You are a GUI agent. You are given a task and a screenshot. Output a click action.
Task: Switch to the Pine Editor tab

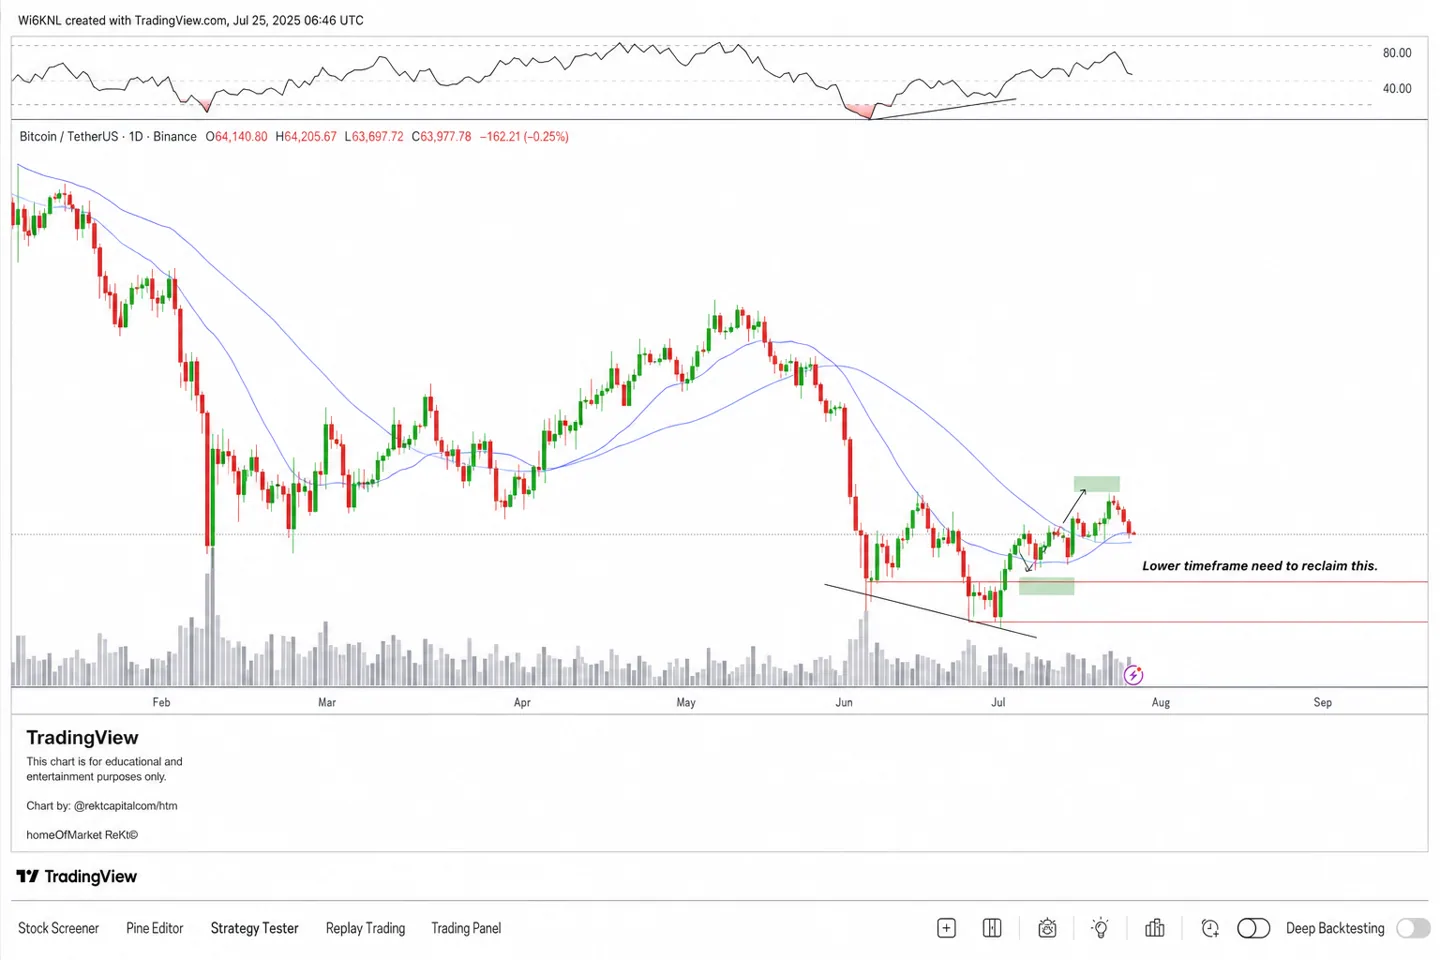click(x=155, y=928)
